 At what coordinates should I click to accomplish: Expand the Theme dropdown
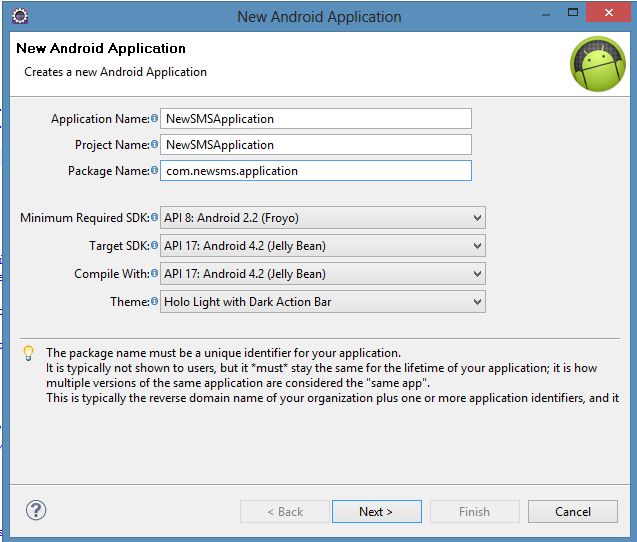click(322, 302)
